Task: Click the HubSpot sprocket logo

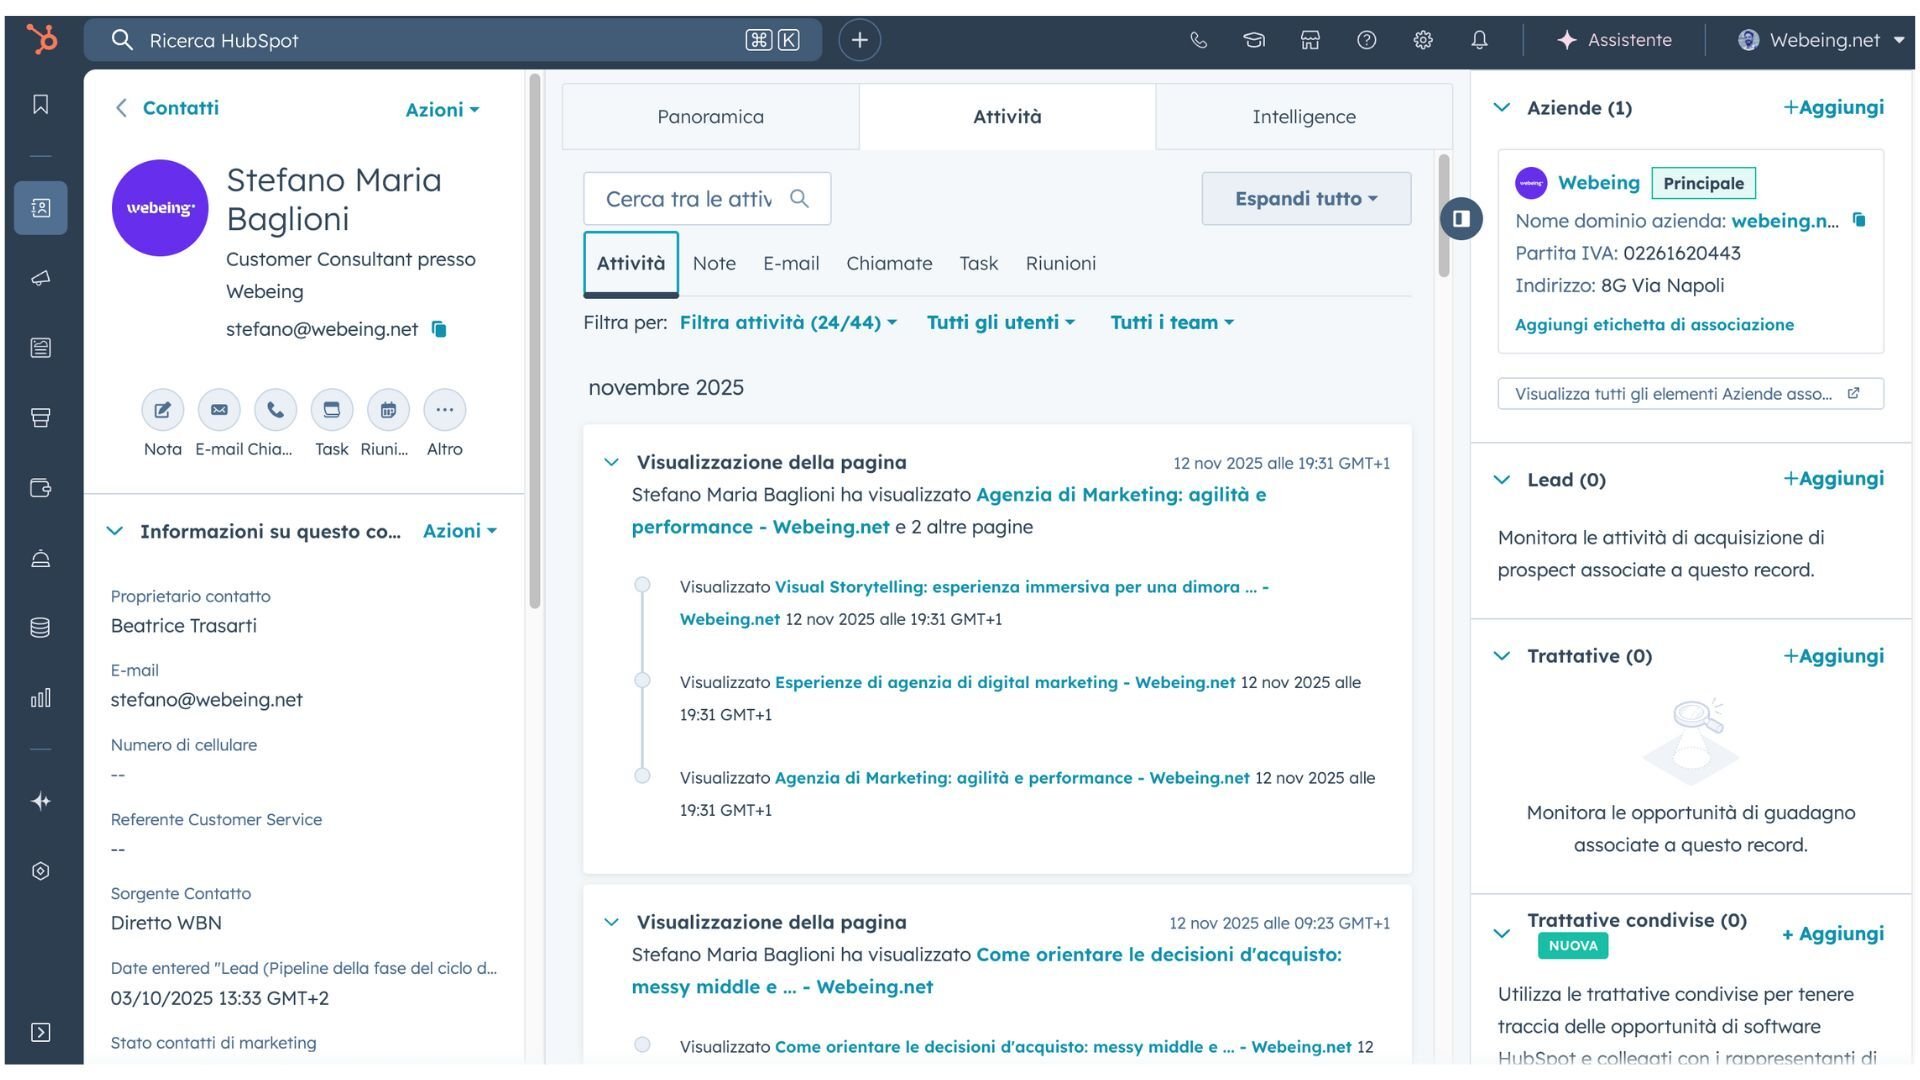Action: (42, 40)
